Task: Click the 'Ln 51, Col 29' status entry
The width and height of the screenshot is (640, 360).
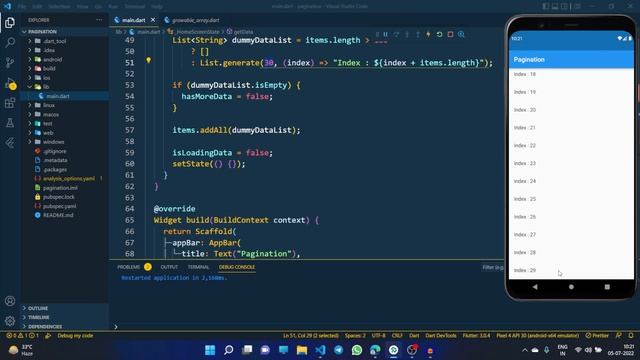Action: coord(311,336)
